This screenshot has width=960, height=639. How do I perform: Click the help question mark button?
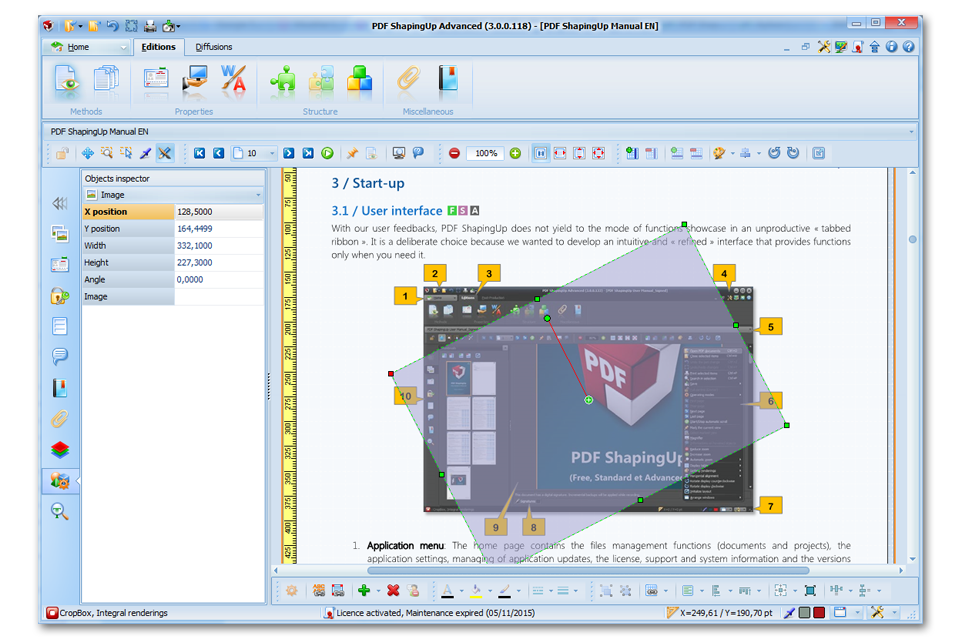(x=909, y=47)
